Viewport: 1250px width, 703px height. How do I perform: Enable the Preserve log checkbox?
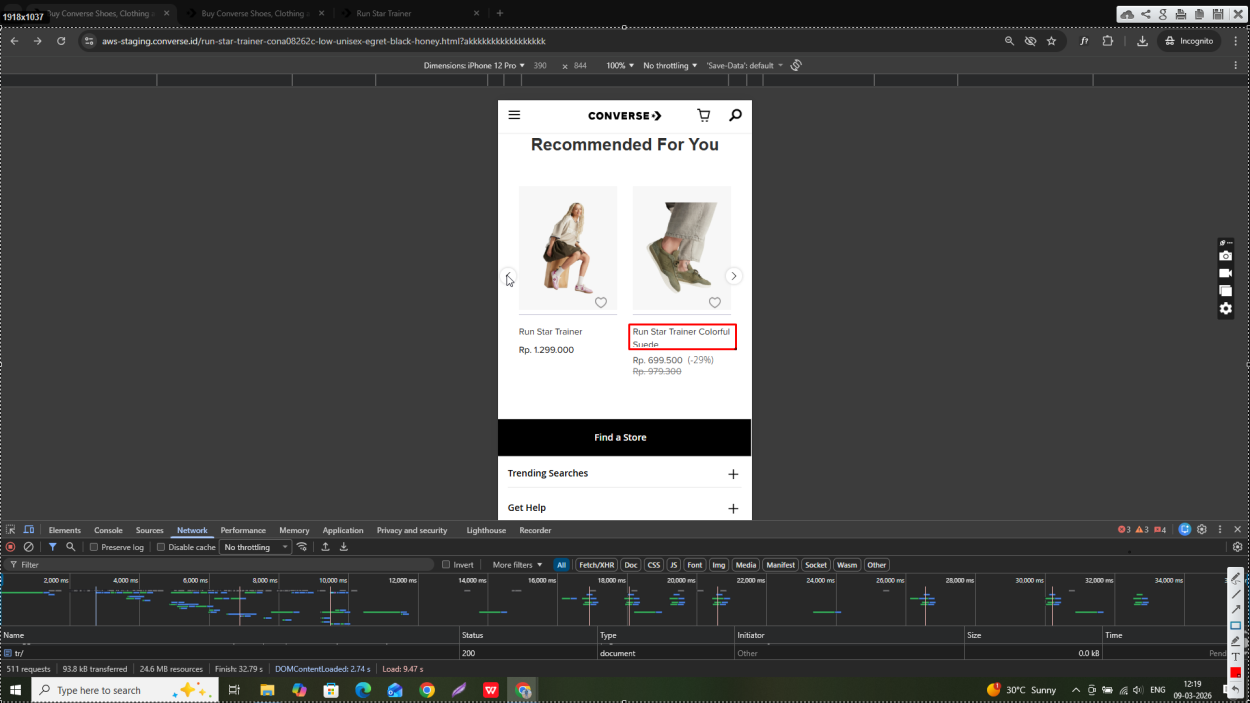pos(94,547)
